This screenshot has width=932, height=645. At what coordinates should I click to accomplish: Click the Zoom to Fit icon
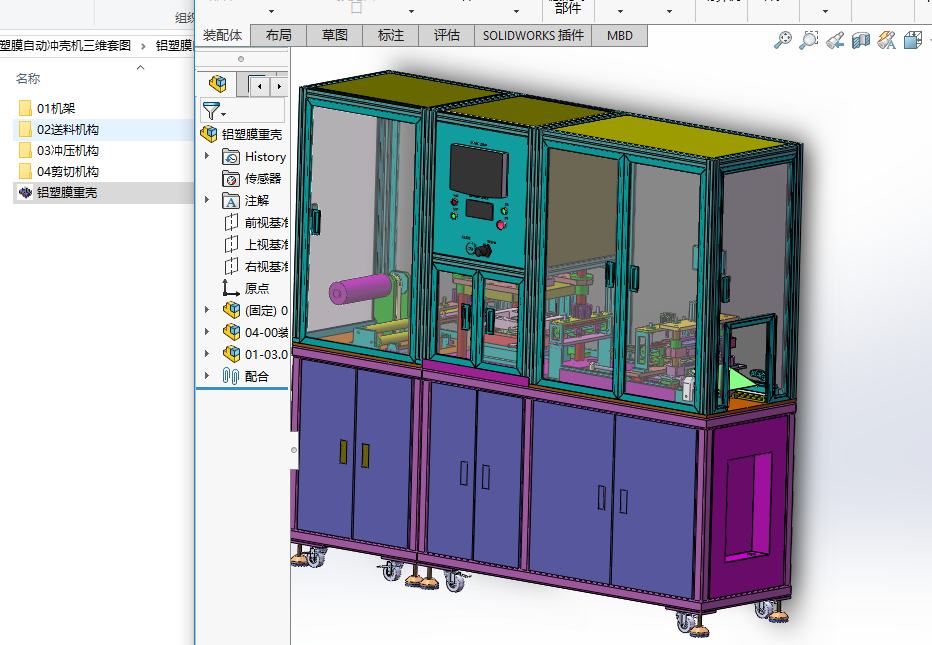pyautogui.click(x=783, y=40)
